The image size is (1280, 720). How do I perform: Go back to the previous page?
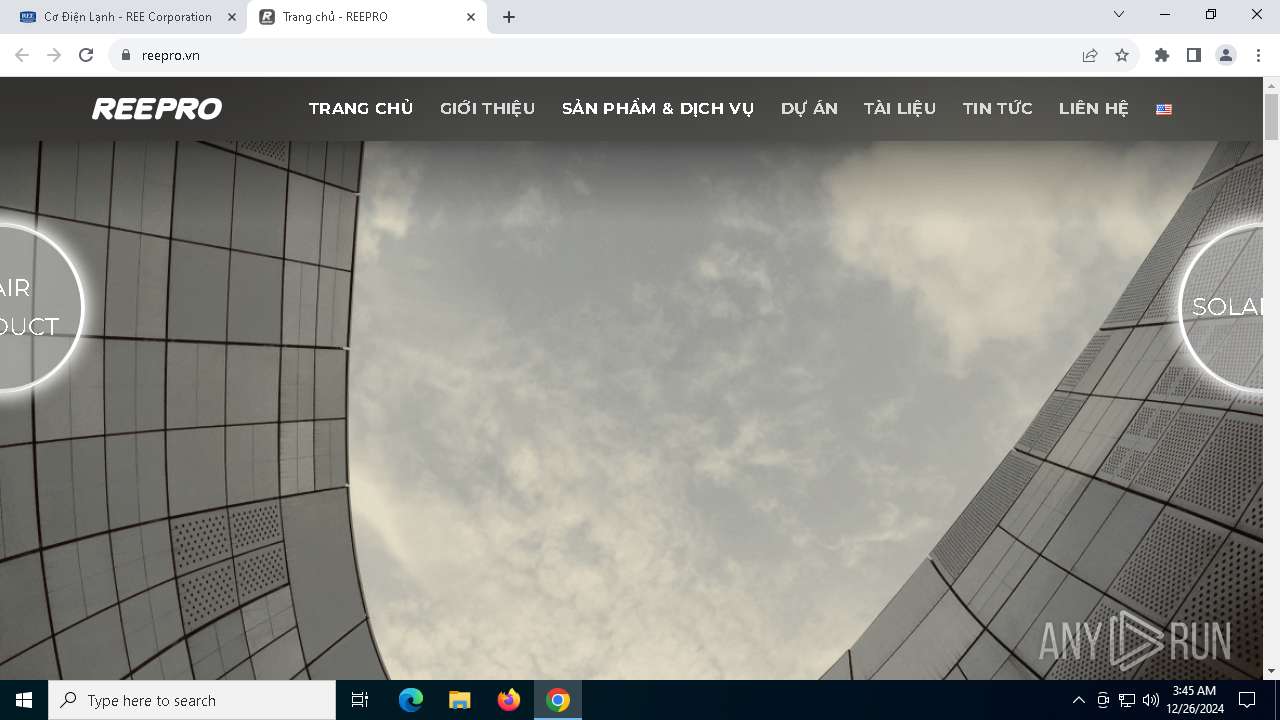(x=22, y=55)
